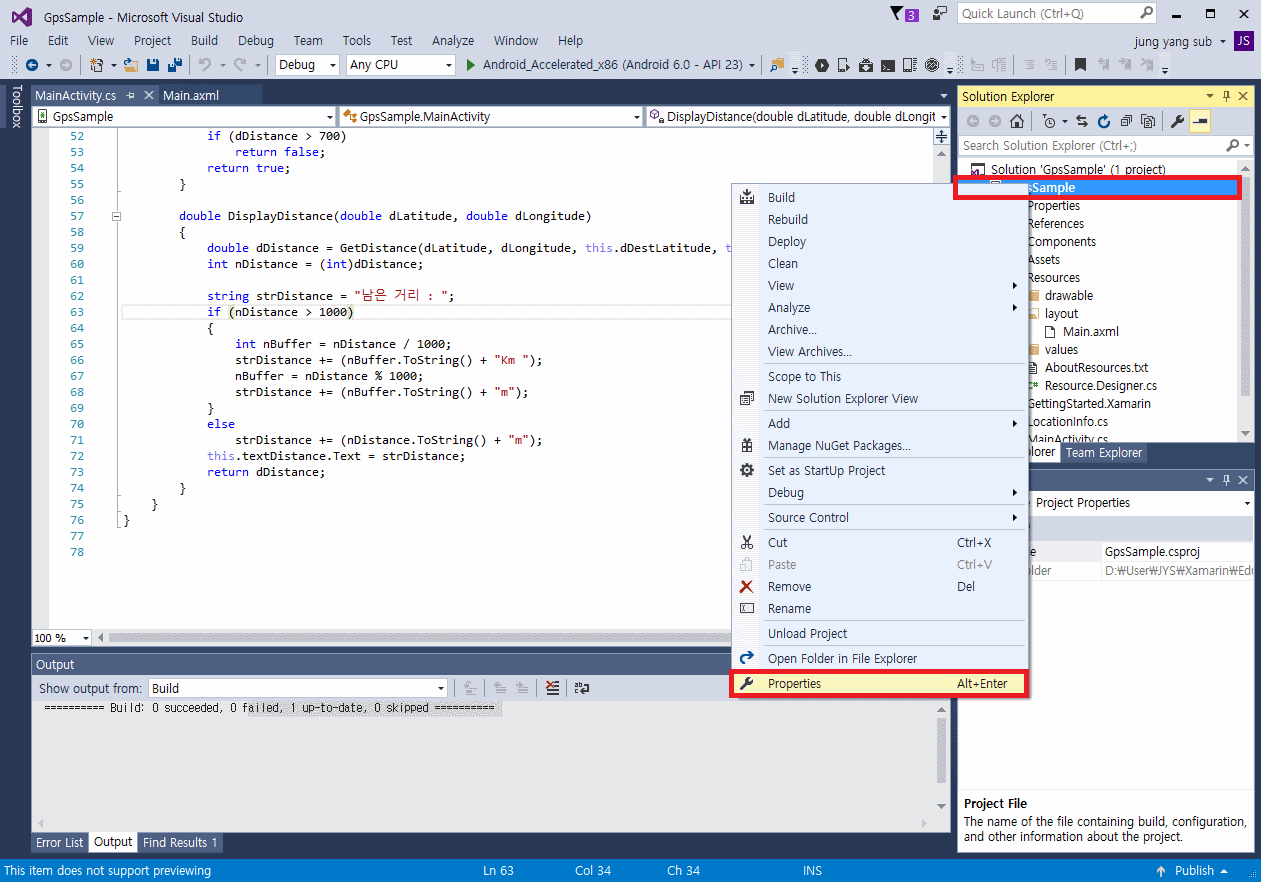Screen dimensions: 1261x882
Task: Click the Search Solution Explorer field
Action: click(1105, 146)
